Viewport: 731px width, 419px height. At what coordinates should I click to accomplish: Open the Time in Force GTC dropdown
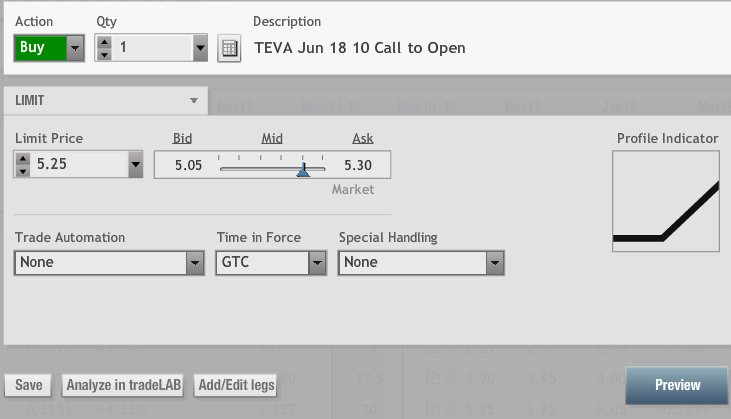pyautogui.click(x=271, y=262)
